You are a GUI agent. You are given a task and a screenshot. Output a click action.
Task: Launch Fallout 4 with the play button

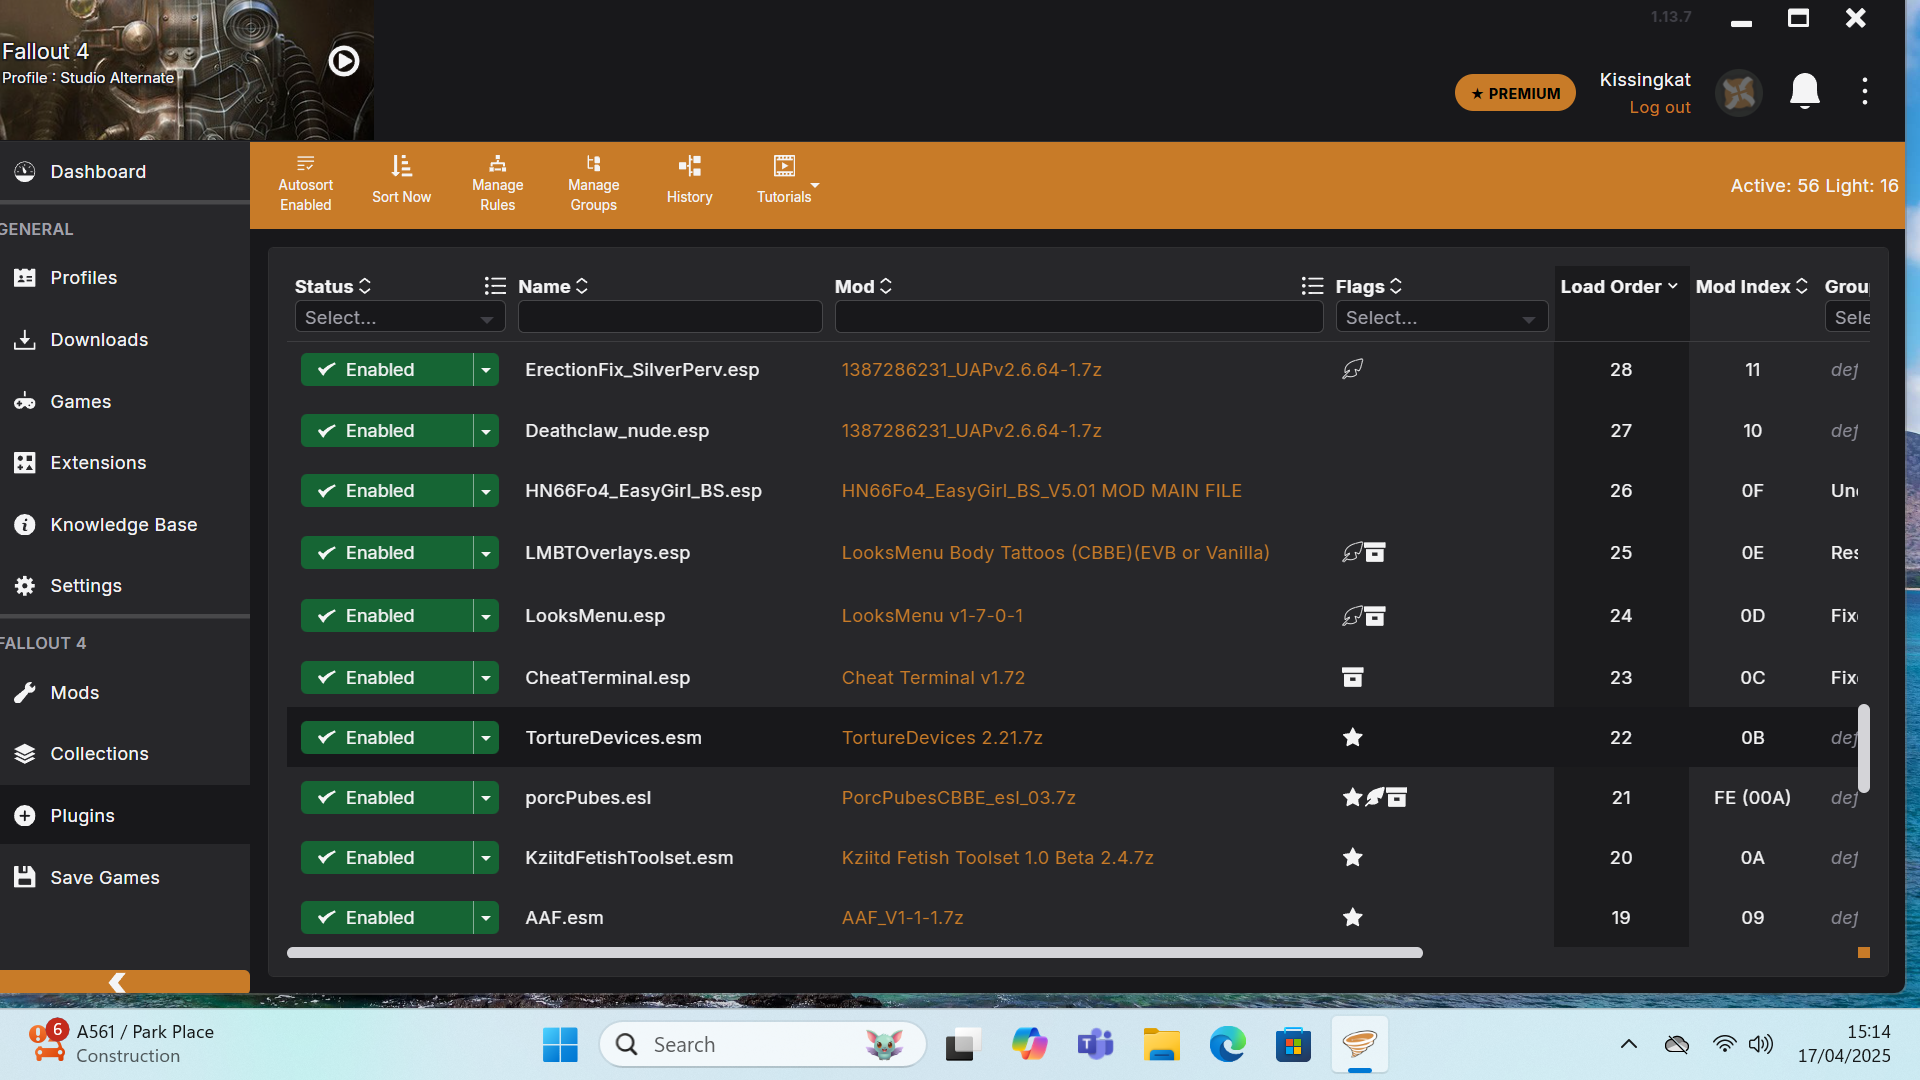click(x=344, y=61)
